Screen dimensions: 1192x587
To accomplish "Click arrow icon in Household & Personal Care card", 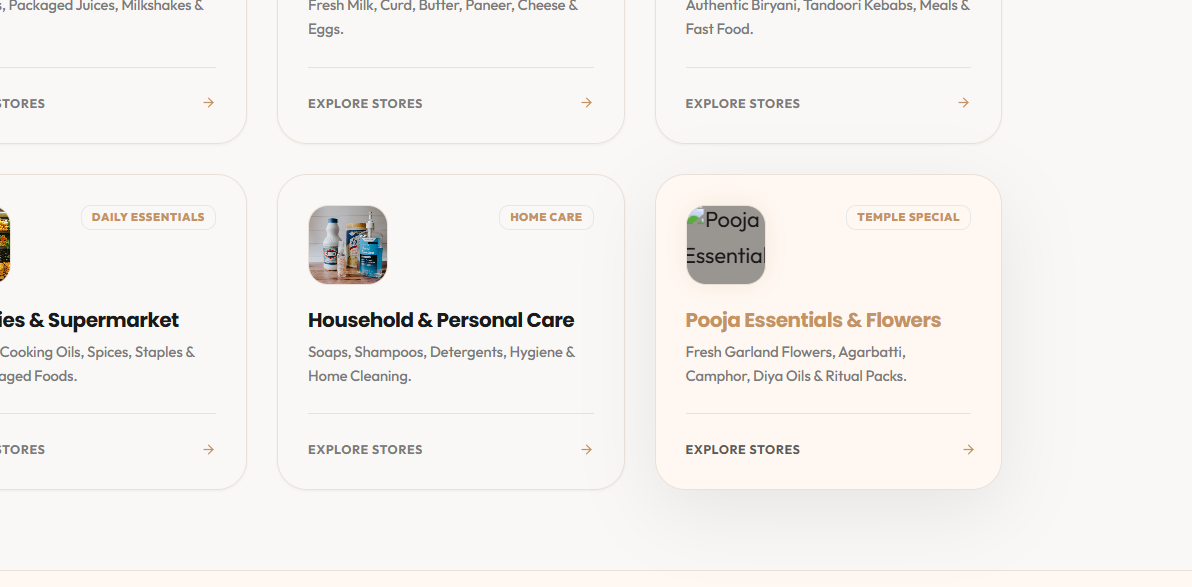I will click(586, 449).
